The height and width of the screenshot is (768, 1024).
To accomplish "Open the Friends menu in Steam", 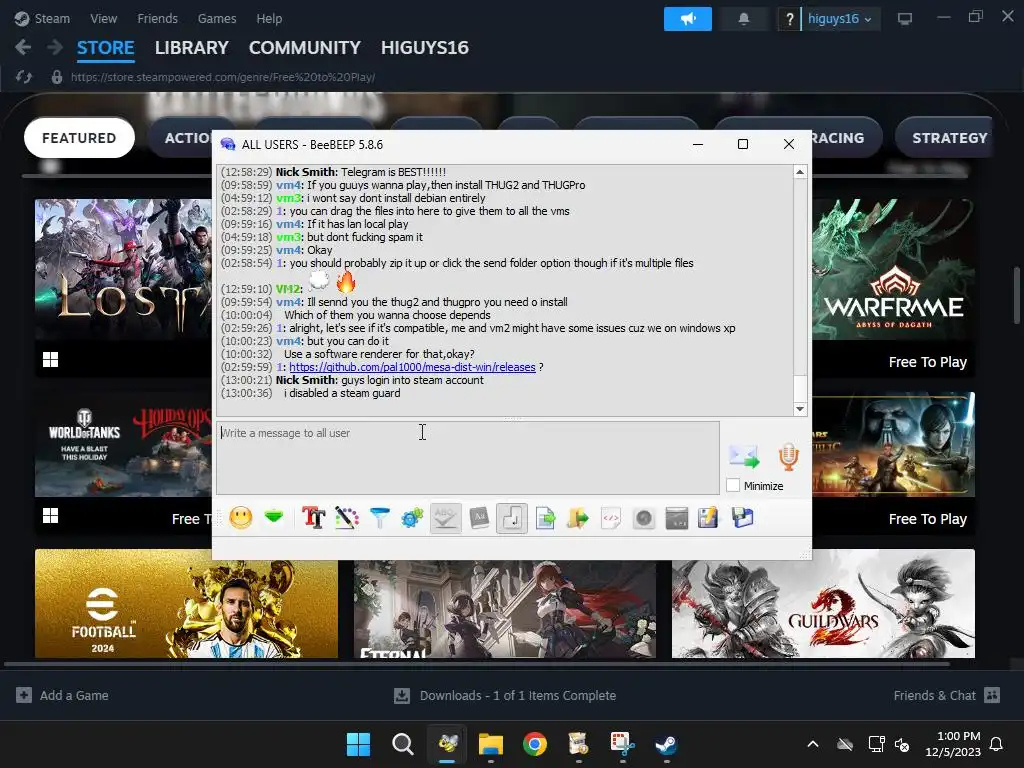I will pyautogui.click(x=157, y=18).
